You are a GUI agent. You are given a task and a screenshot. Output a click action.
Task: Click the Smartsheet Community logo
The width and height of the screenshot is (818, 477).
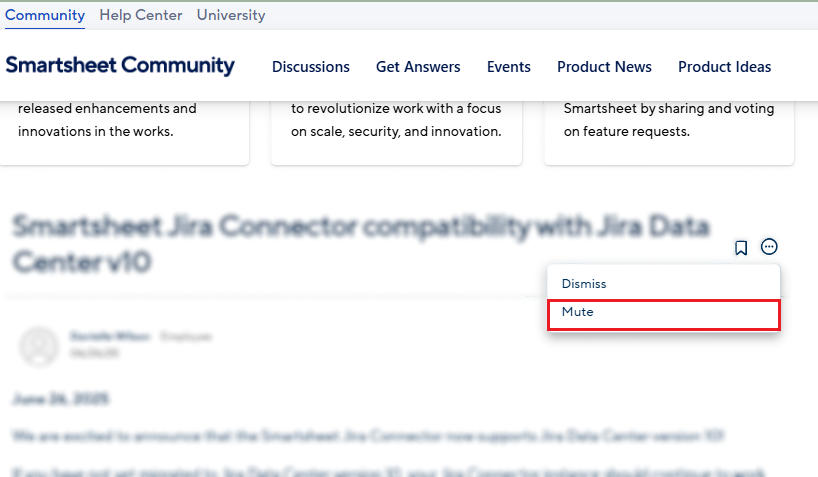click(120, 65)
